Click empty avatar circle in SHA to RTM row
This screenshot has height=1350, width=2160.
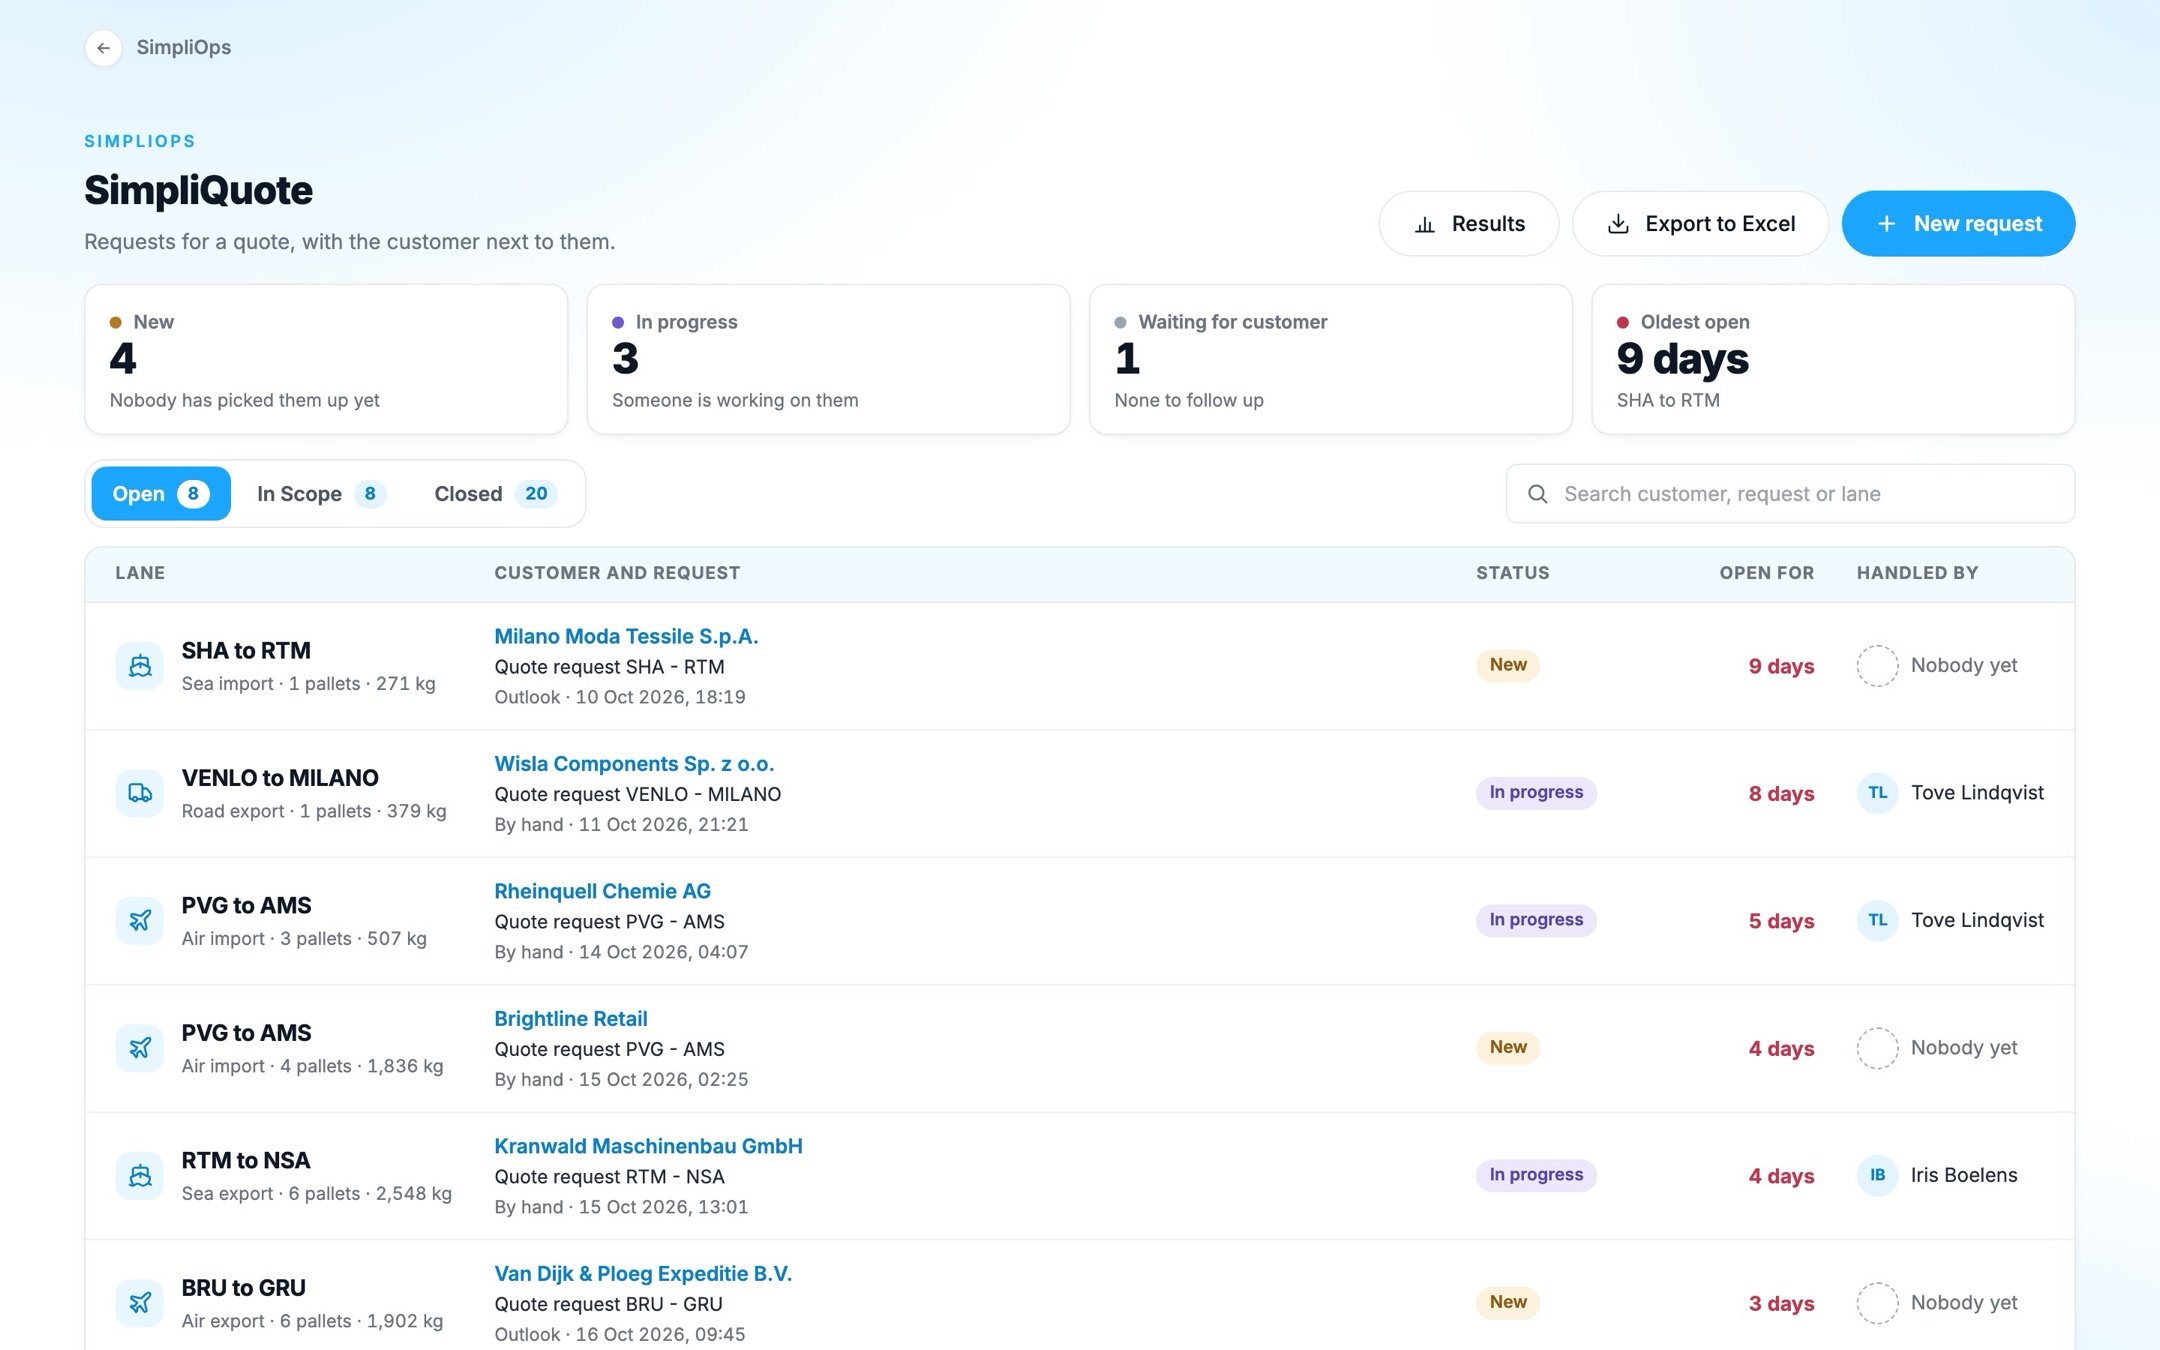tap(1878, 665)
